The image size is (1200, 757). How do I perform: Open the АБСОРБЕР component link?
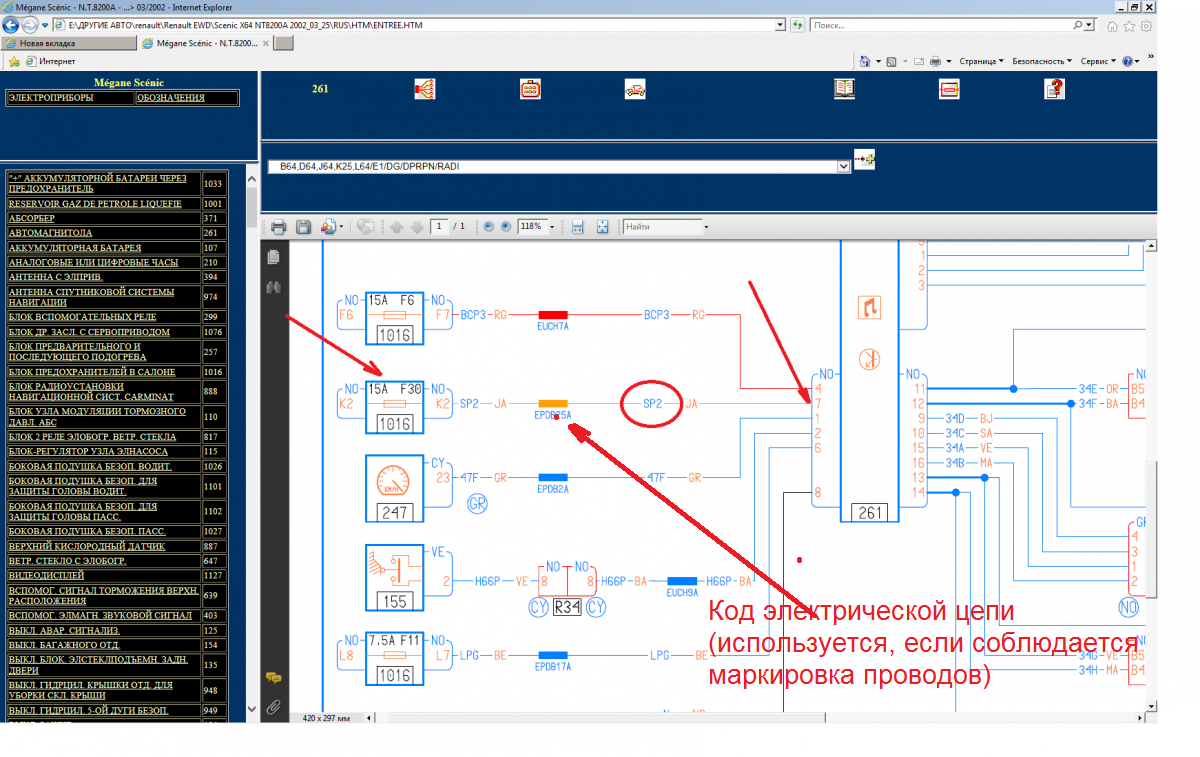coord(31,218)
